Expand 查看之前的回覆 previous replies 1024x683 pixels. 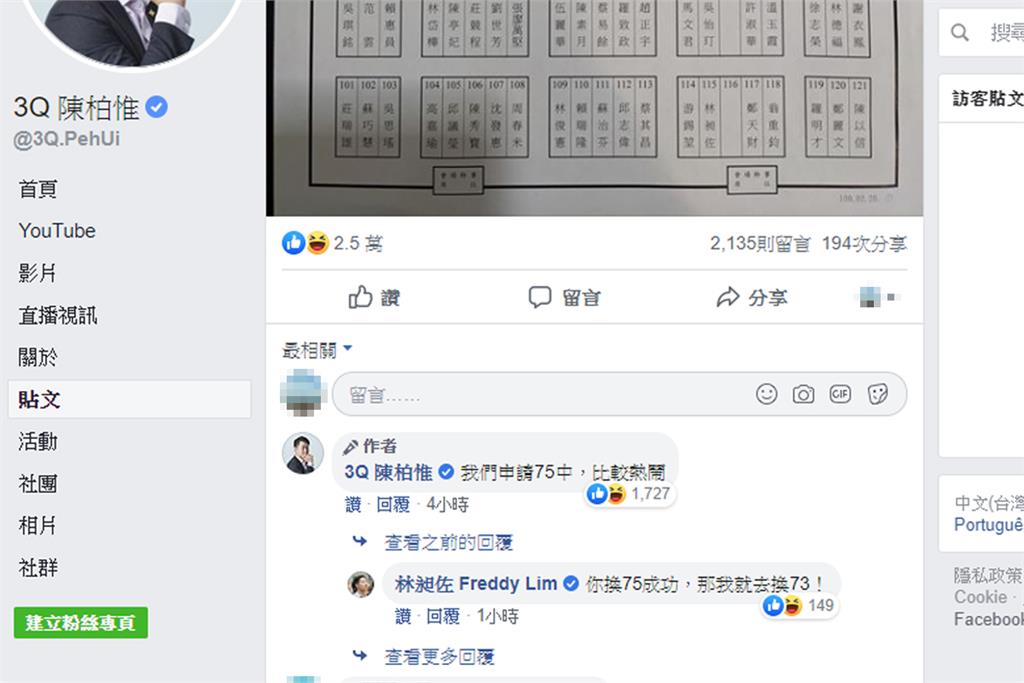tap(448, 543)
